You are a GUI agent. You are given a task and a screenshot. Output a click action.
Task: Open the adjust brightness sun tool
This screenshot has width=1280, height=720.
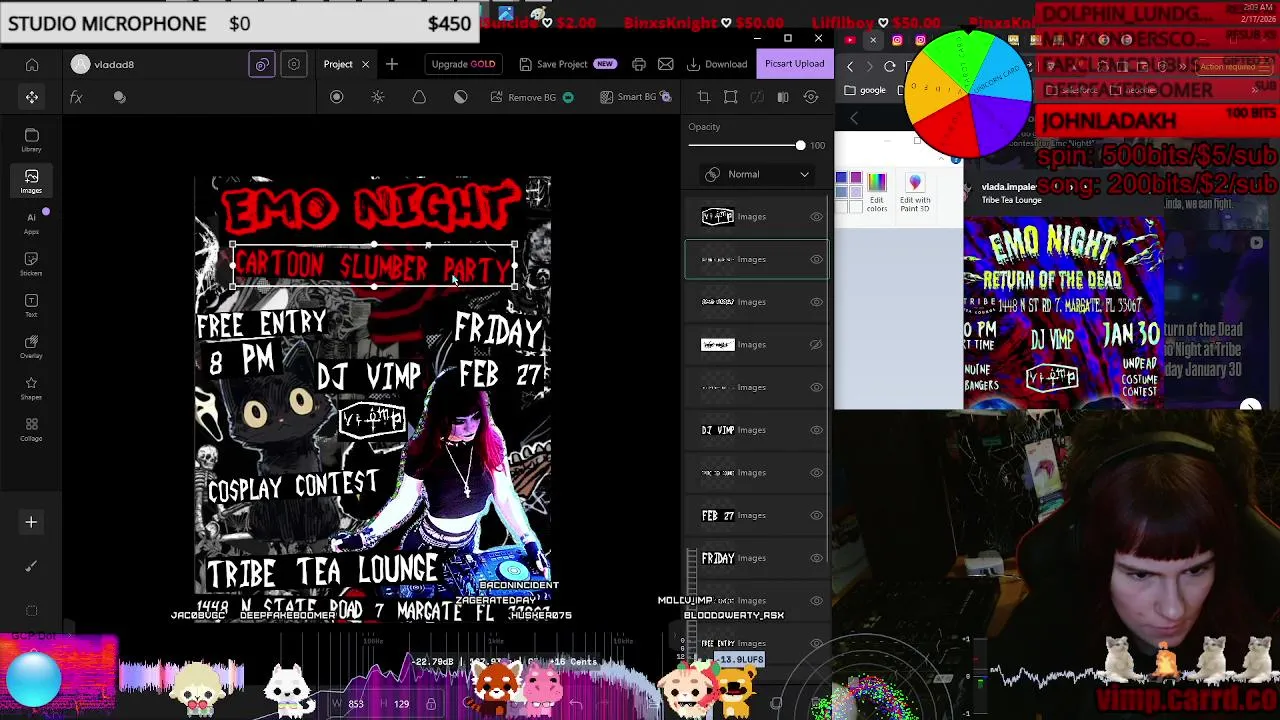pos(378,97)
